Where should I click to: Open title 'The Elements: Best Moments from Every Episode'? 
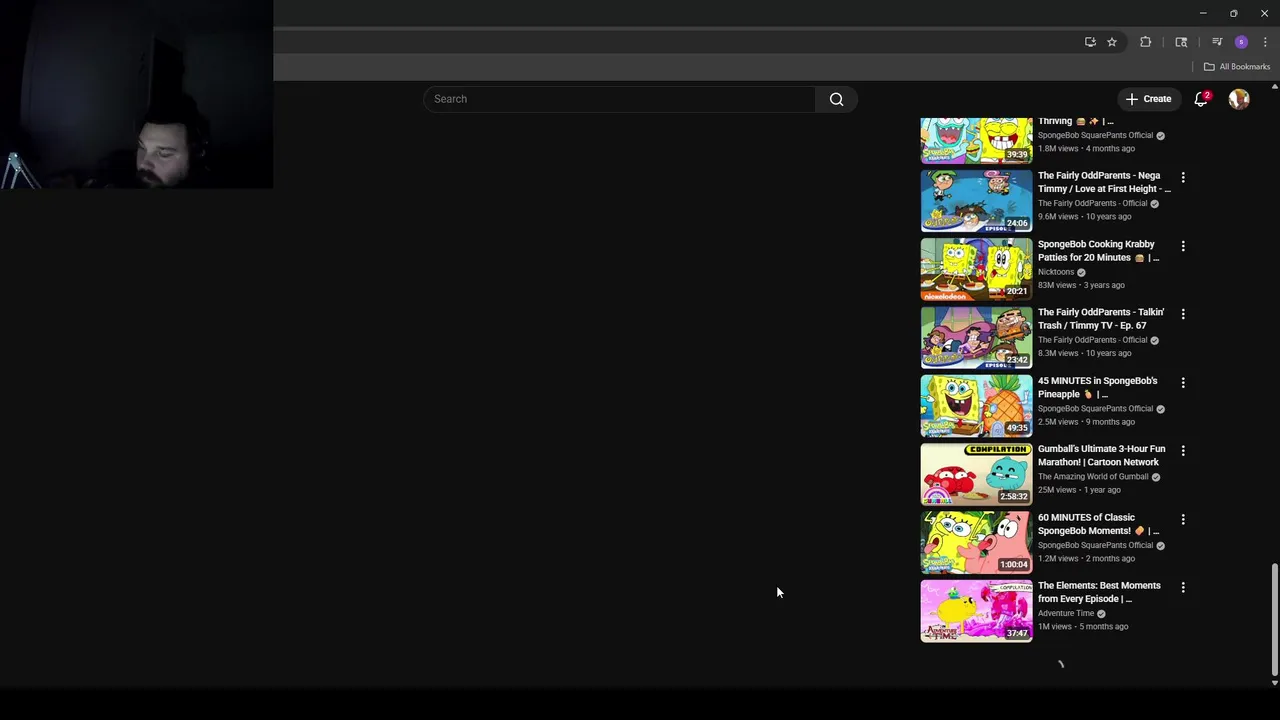coord(1099,592)
